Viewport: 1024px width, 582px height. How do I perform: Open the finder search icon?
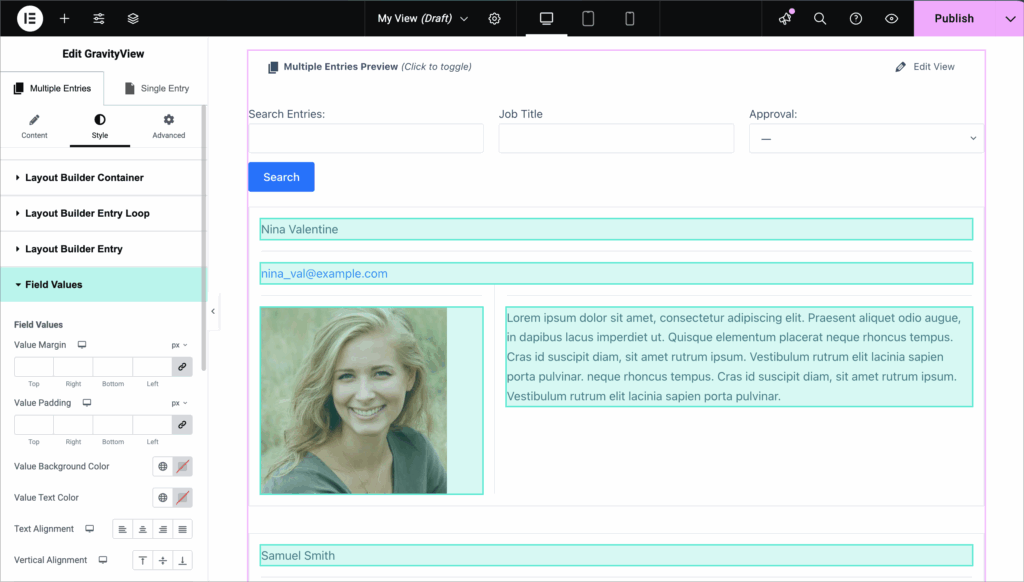820,18
